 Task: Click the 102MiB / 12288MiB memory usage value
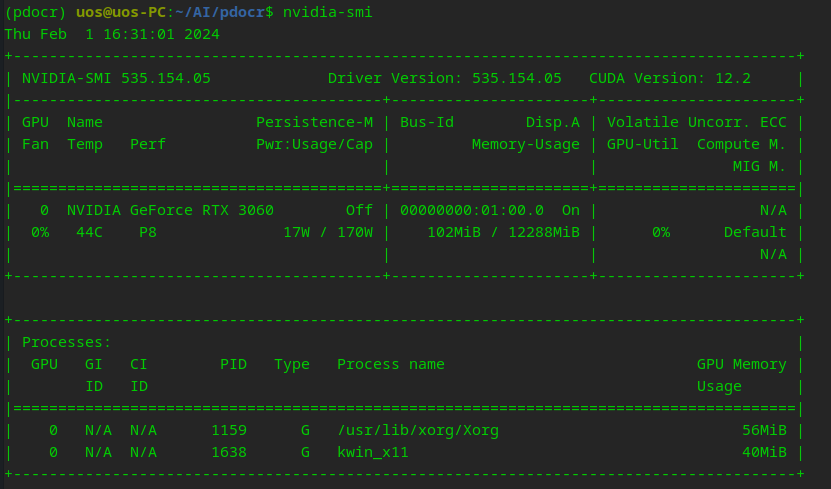(503, 232)
